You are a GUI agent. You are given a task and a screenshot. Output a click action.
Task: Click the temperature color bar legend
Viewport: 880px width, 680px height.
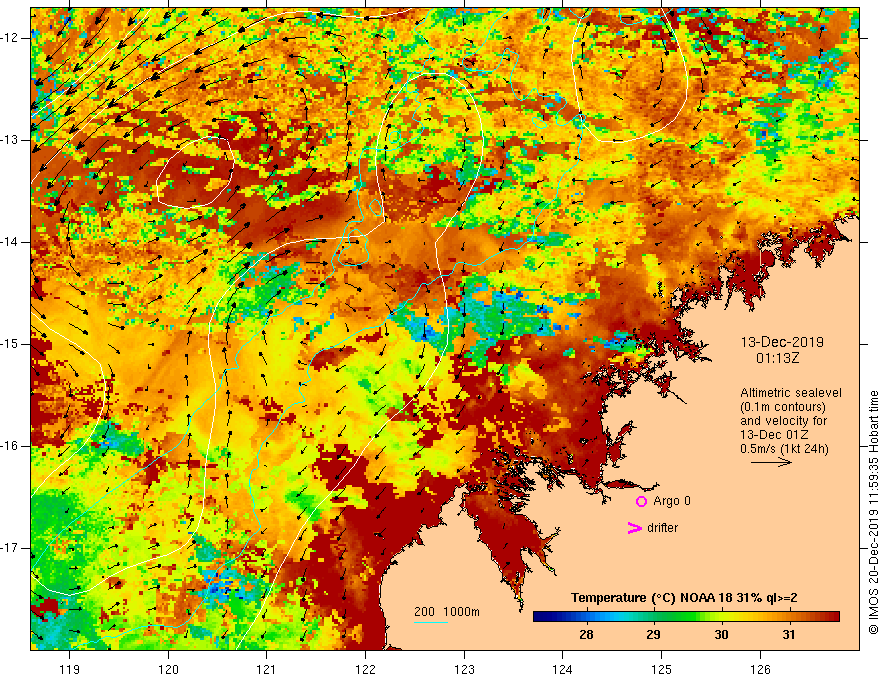[x=686, y=617]
